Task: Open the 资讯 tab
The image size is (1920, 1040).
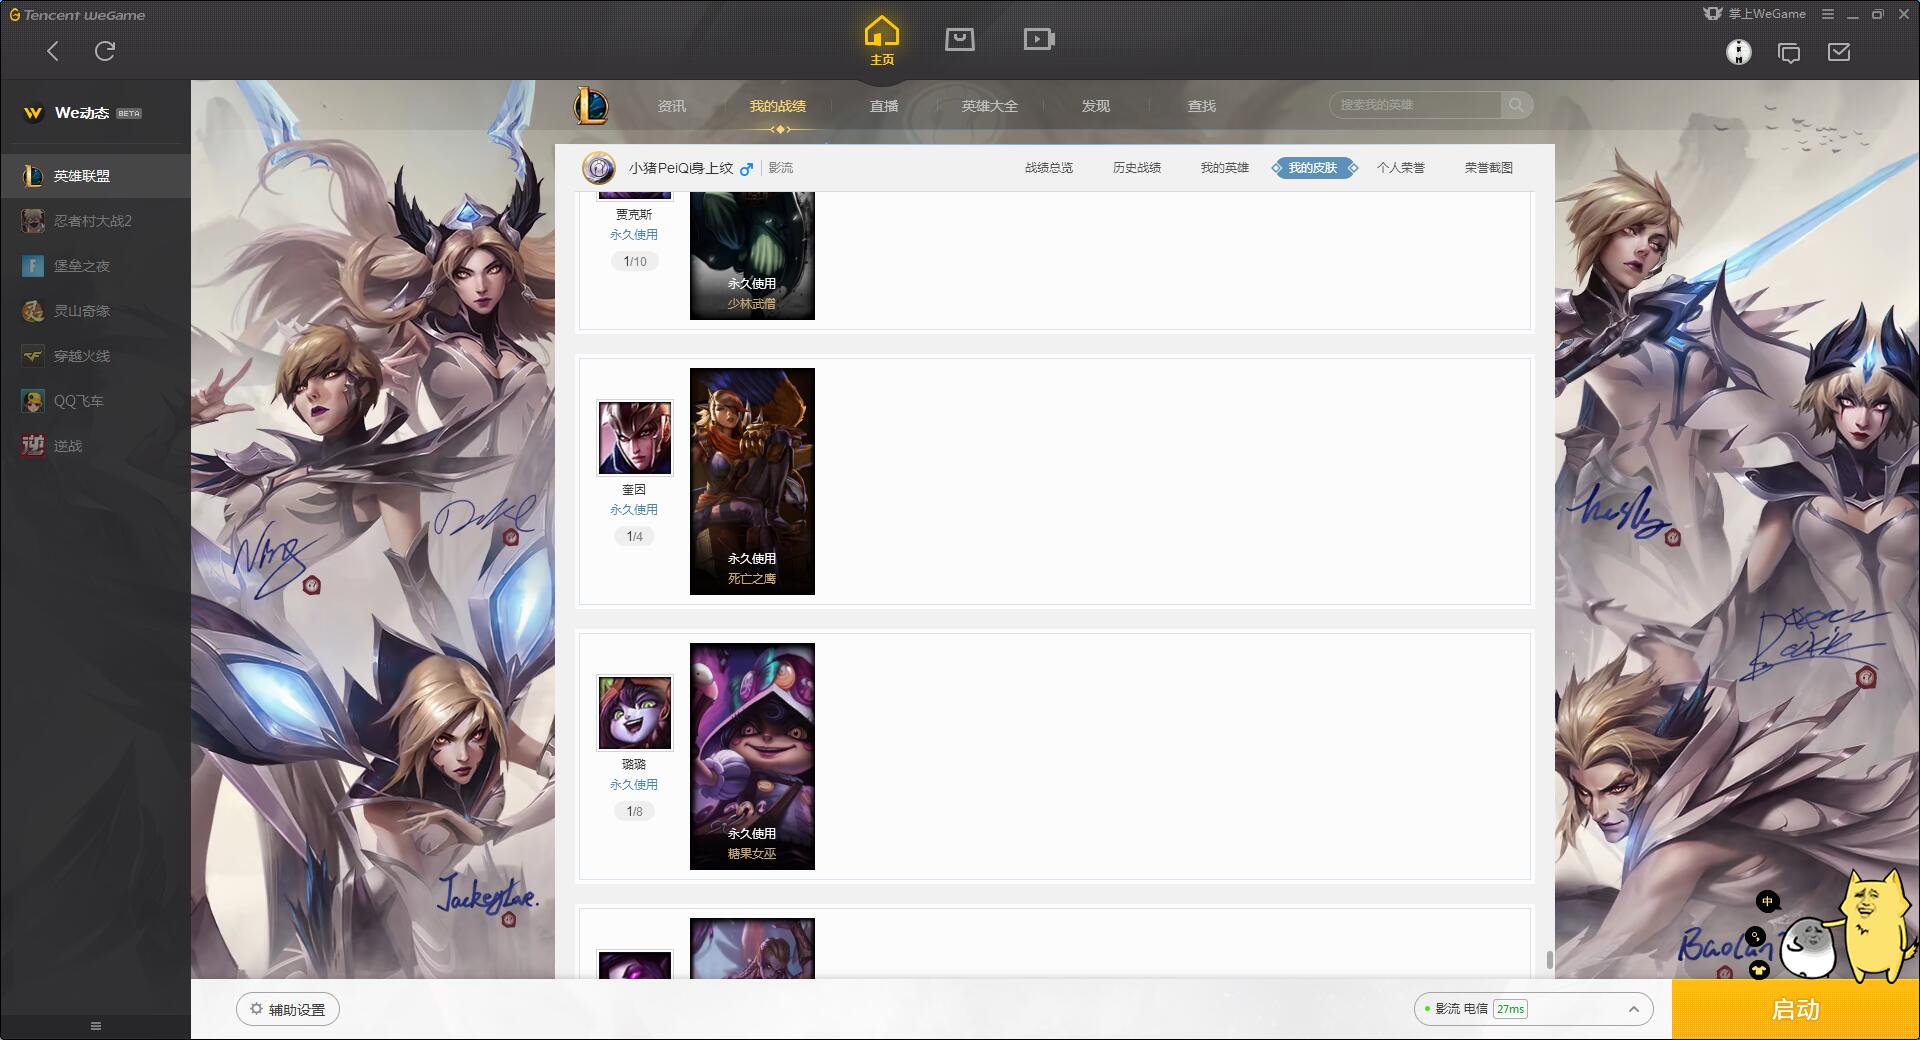Action: pyautogui.click(x=672, y=106)
